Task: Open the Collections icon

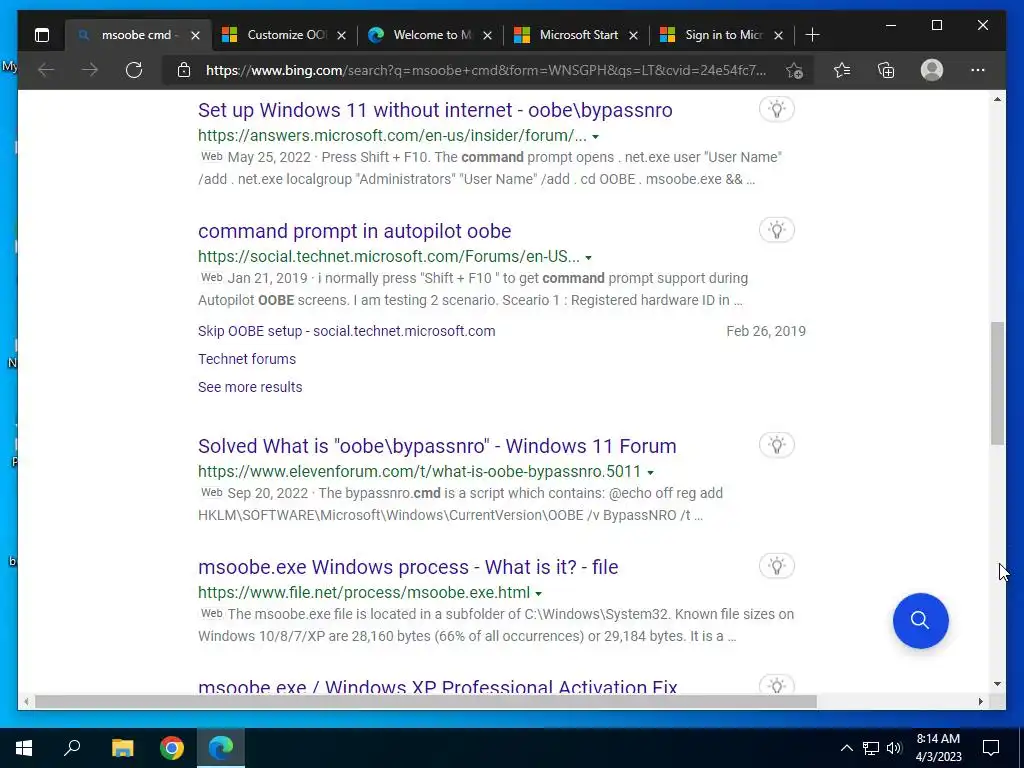Action: tap(886, 70)
